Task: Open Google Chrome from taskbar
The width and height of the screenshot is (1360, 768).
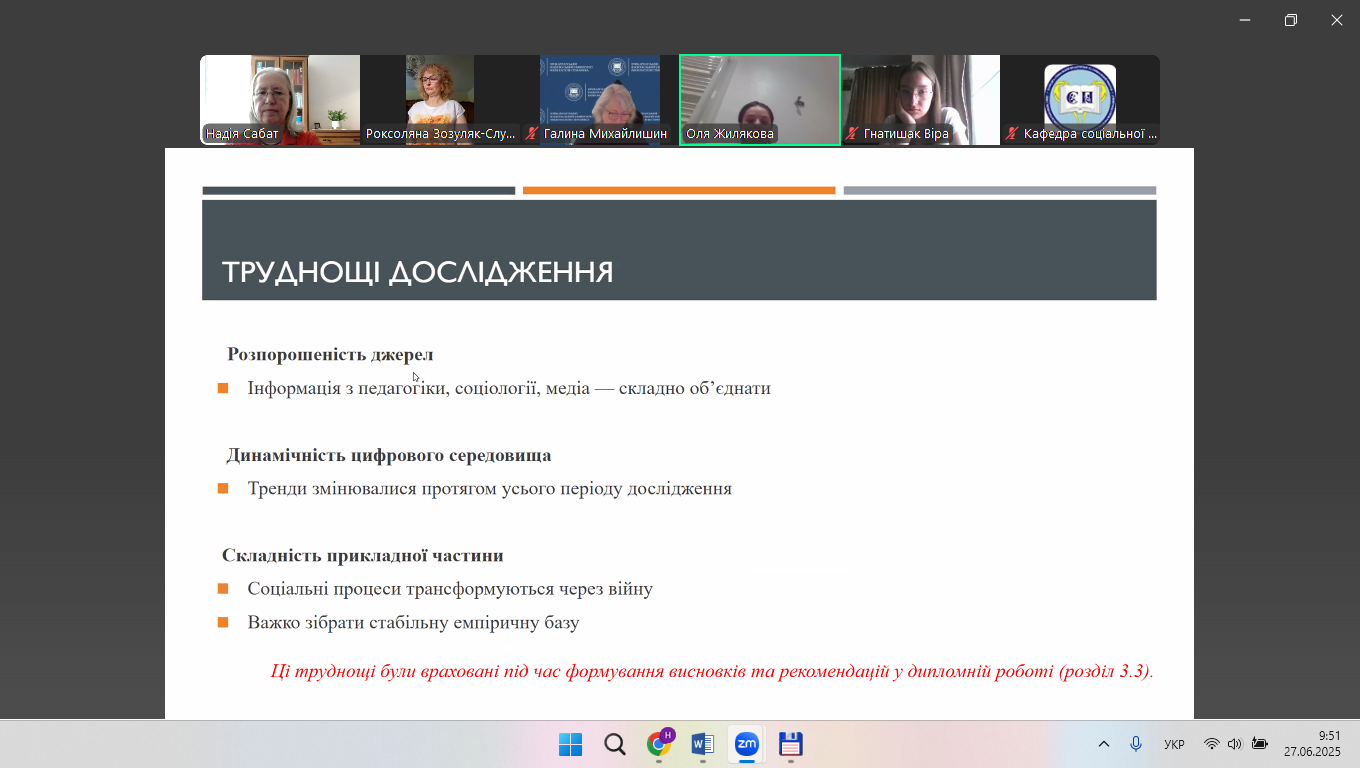Action: (x=659, y=744)
